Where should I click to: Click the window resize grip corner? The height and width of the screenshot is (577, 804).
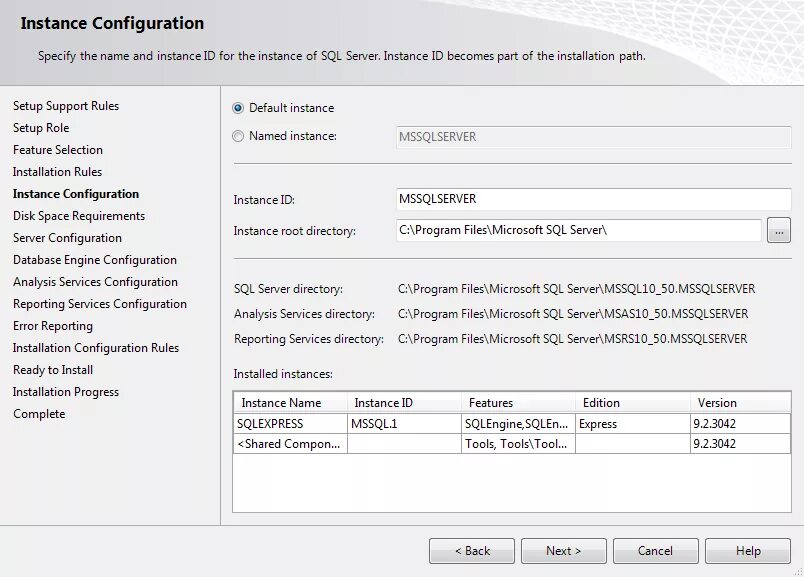(x=798, y=571)
